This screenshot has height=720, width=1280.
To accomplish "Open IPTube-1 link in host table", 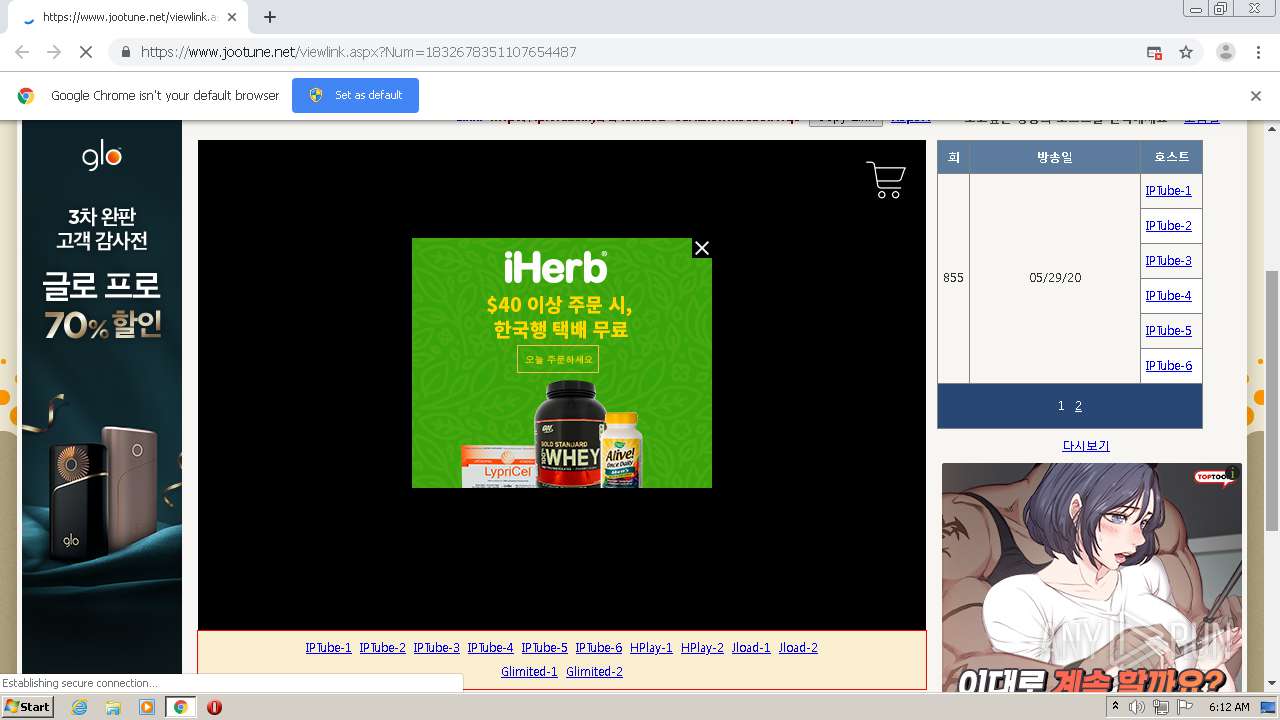I will [x=1168, y=191].
